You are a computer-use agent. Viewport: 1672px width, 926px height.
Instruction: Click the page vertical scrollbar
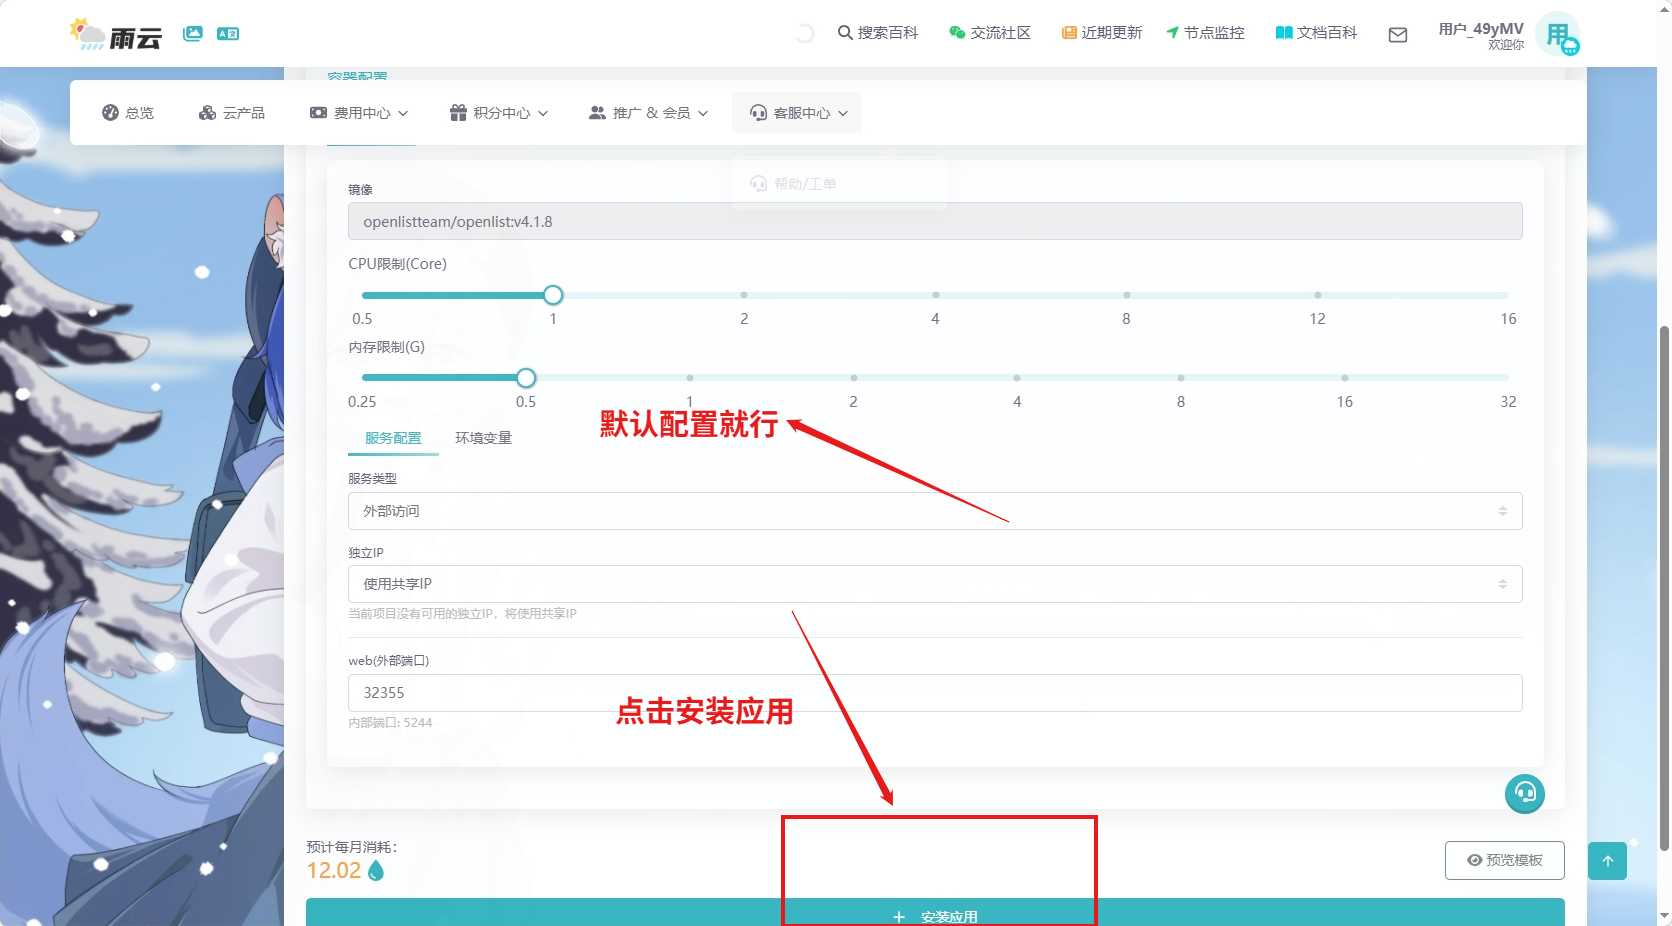(x=1664, y=588)
